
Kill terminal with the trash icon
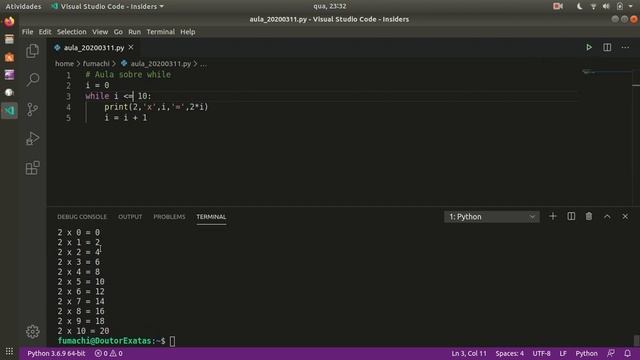tap(589, 216)
